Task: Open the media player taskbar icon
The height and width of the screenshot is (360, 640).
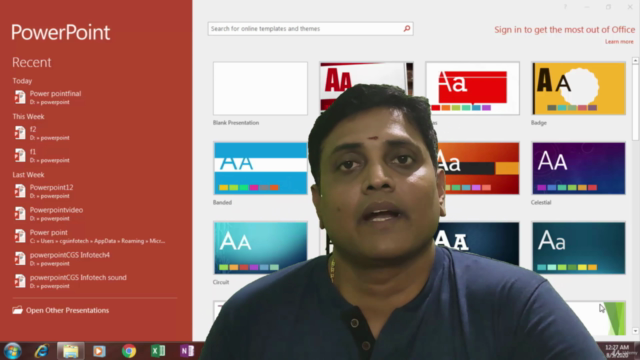Action: (x=99, y=351)
